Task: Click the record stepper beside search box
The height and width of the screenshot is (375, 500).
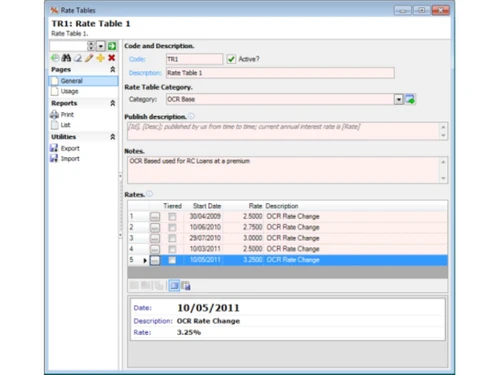Action: click(x=91, y=46)
